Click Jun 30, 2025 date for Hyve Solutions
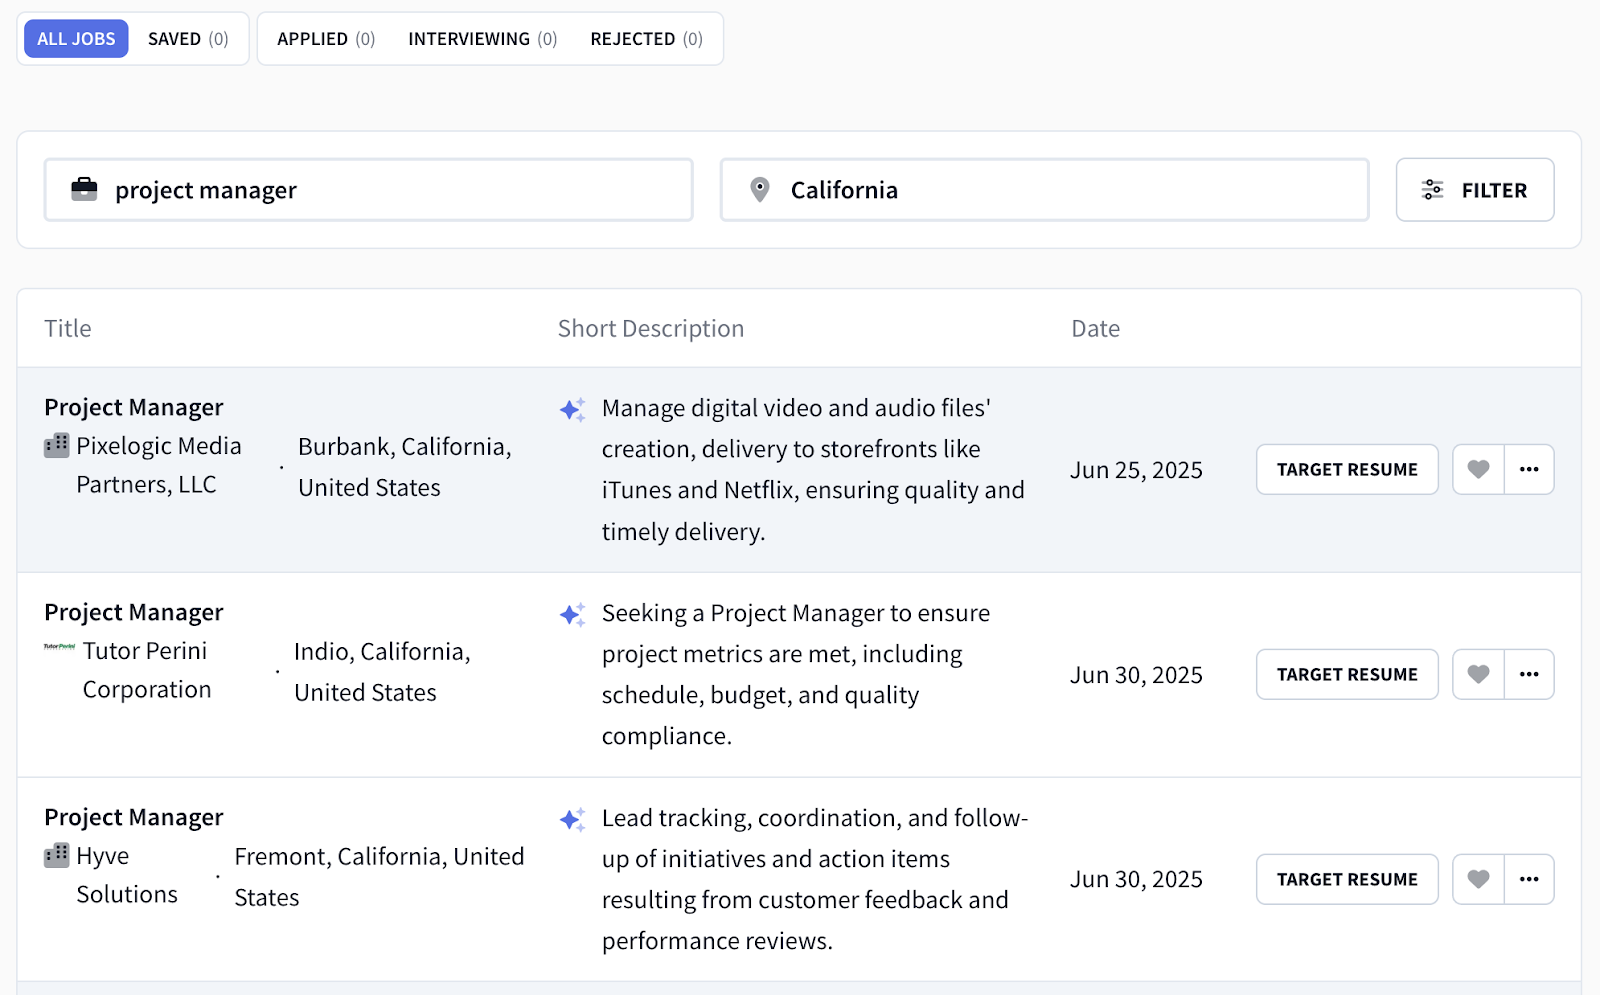This screenshot has height=995, width=1600. click(x=1136, y=880)
